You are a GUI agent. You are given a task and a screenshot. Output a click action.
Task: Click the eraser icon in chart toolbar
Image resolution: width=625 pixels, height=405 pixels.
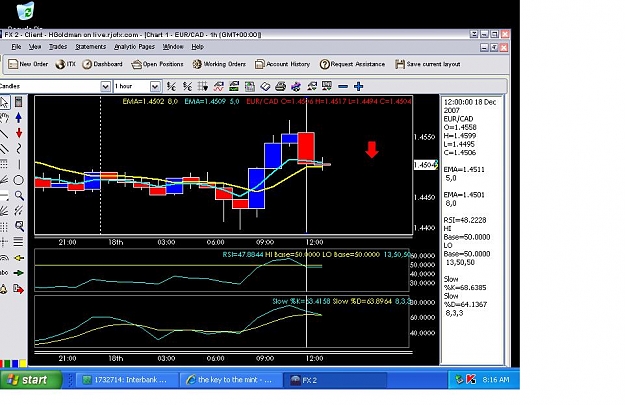(x=265, y=86)
